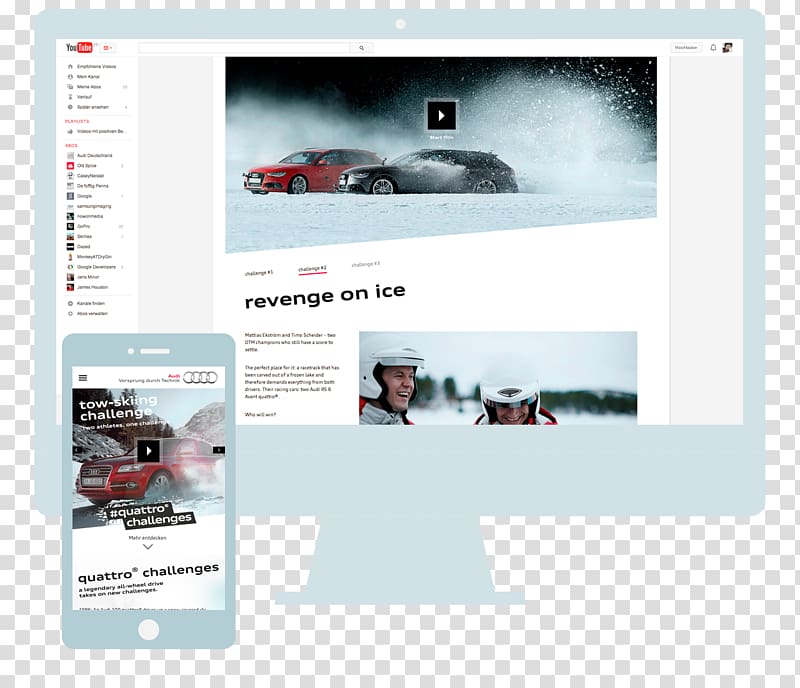Switch to the challenge #2 tab
The width and height of the screenshot is (800, 688).
[312, 269]
